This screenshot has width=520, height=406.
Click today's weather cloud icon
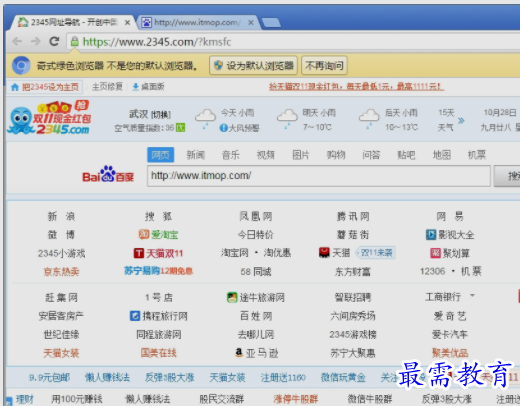coord(205,118)
